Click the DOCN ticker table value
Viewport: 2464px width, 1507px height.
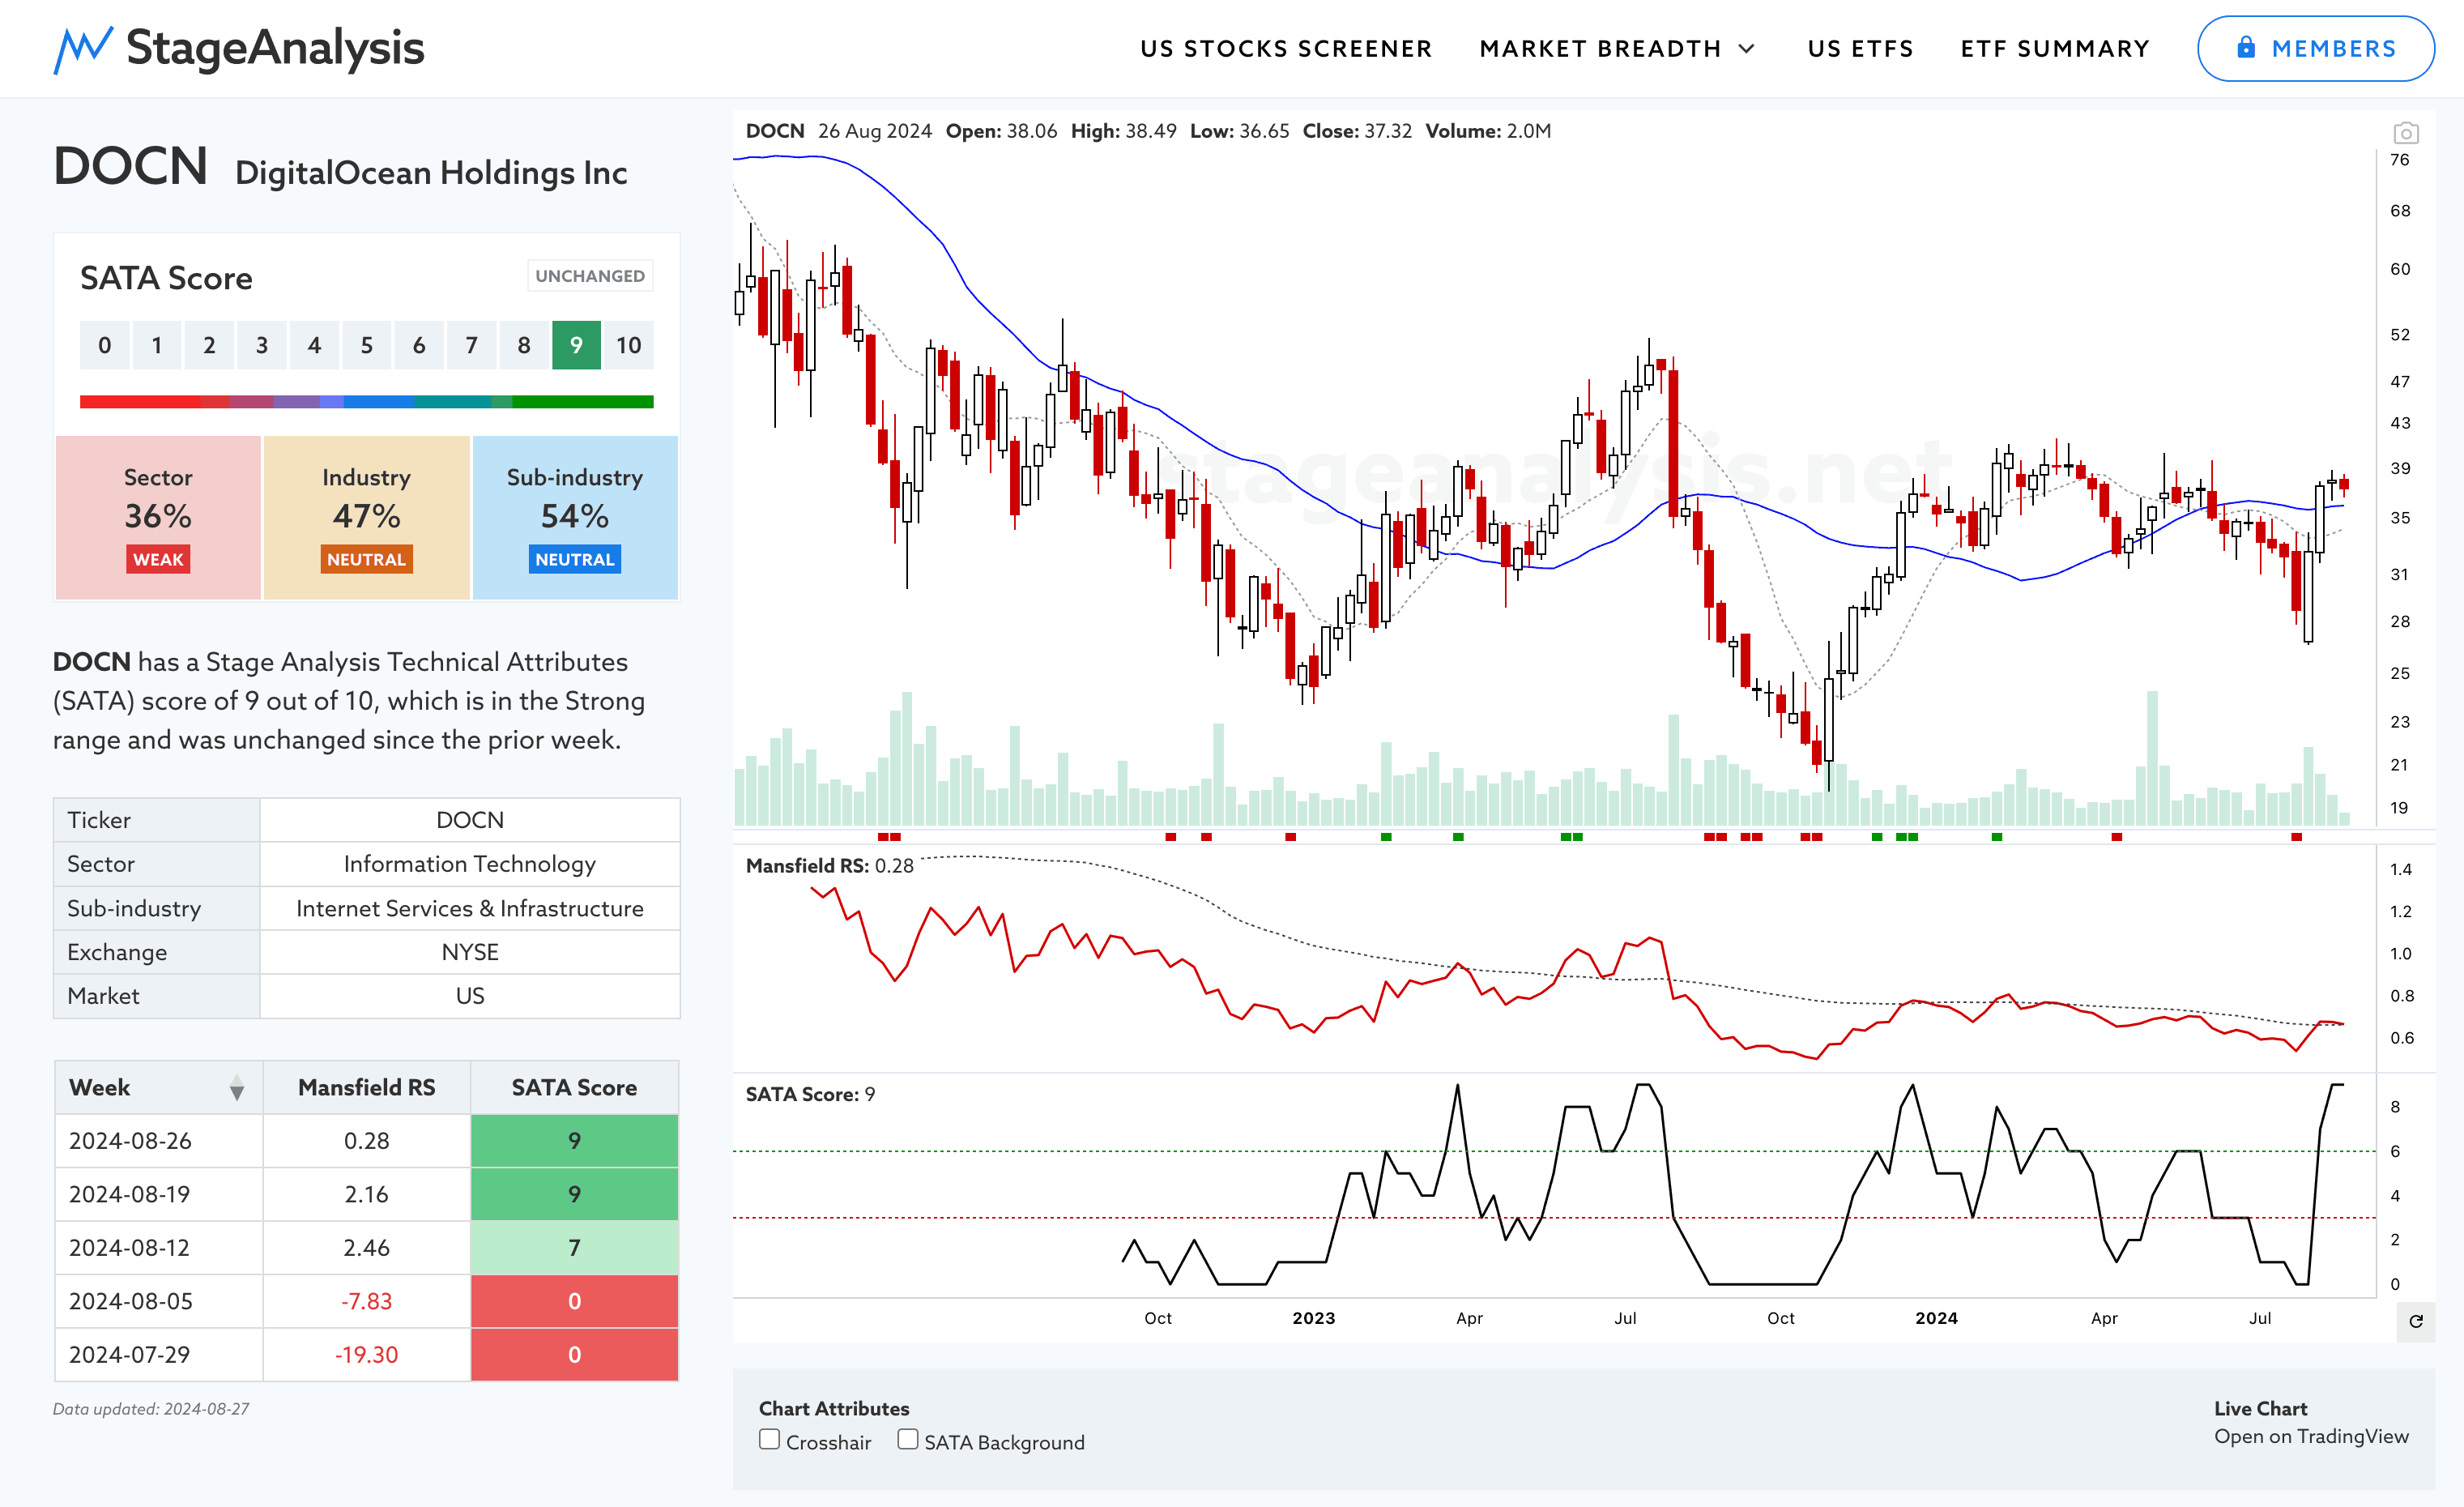click(x=470, y=820)
